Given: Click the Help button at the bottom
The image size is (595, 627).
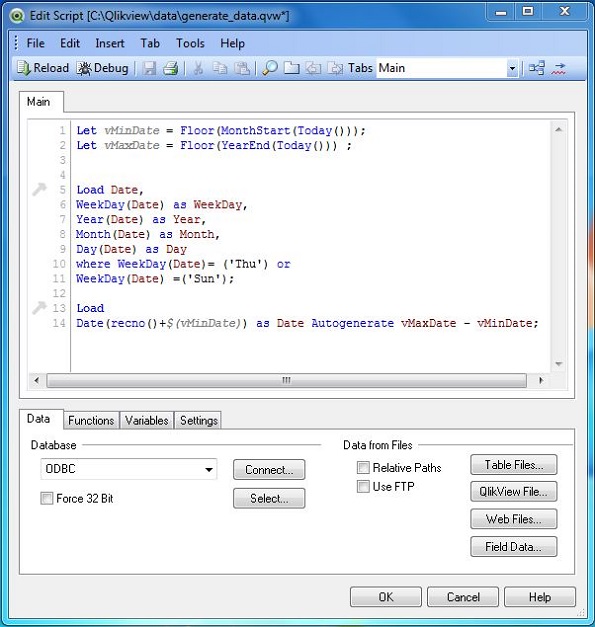Looking at the screenshot, I should [540, 597].
